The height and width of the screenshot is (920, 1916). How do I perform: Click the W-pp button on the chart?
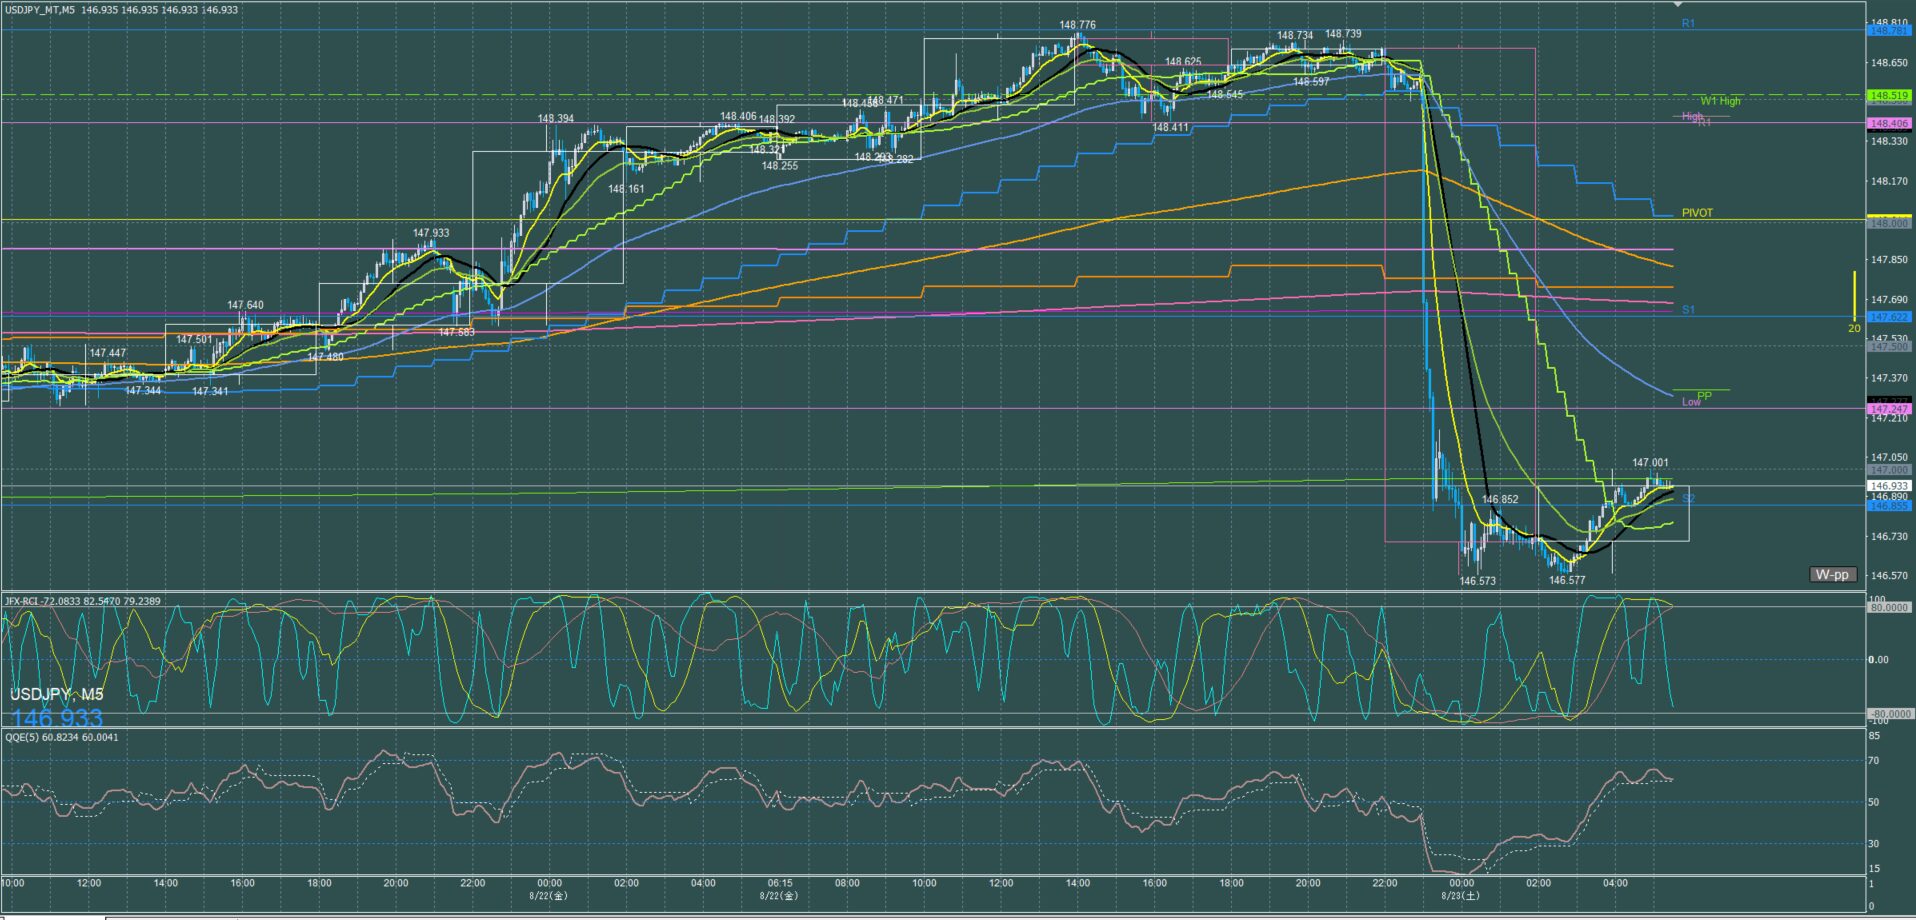coord(1832,575)
